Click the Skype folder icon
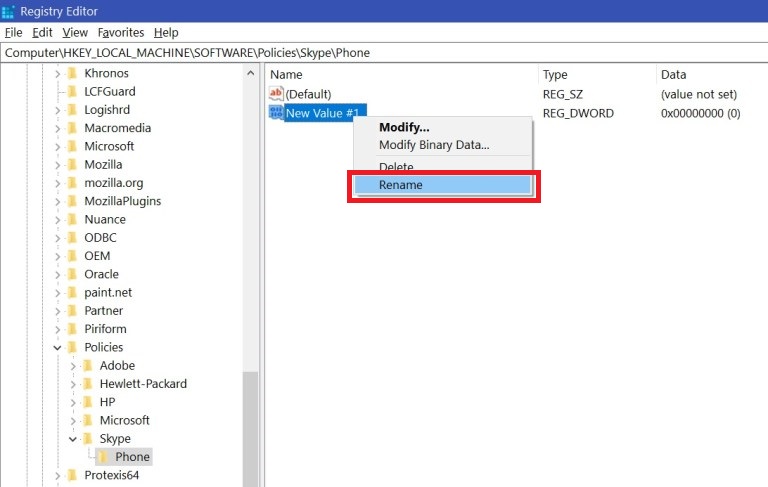The height and width of the screenshot is (487, 768). [88, 439]
